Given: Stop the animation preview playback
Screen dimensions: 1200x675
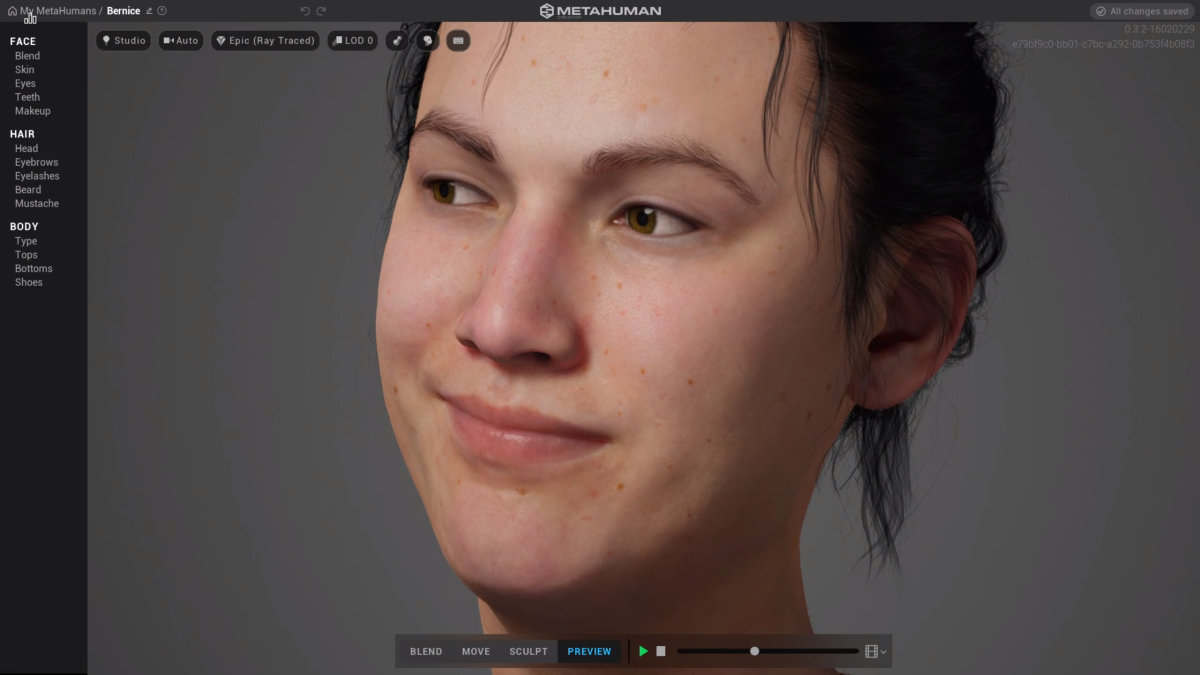Looking at the screenshot, I should click(661, 651).
